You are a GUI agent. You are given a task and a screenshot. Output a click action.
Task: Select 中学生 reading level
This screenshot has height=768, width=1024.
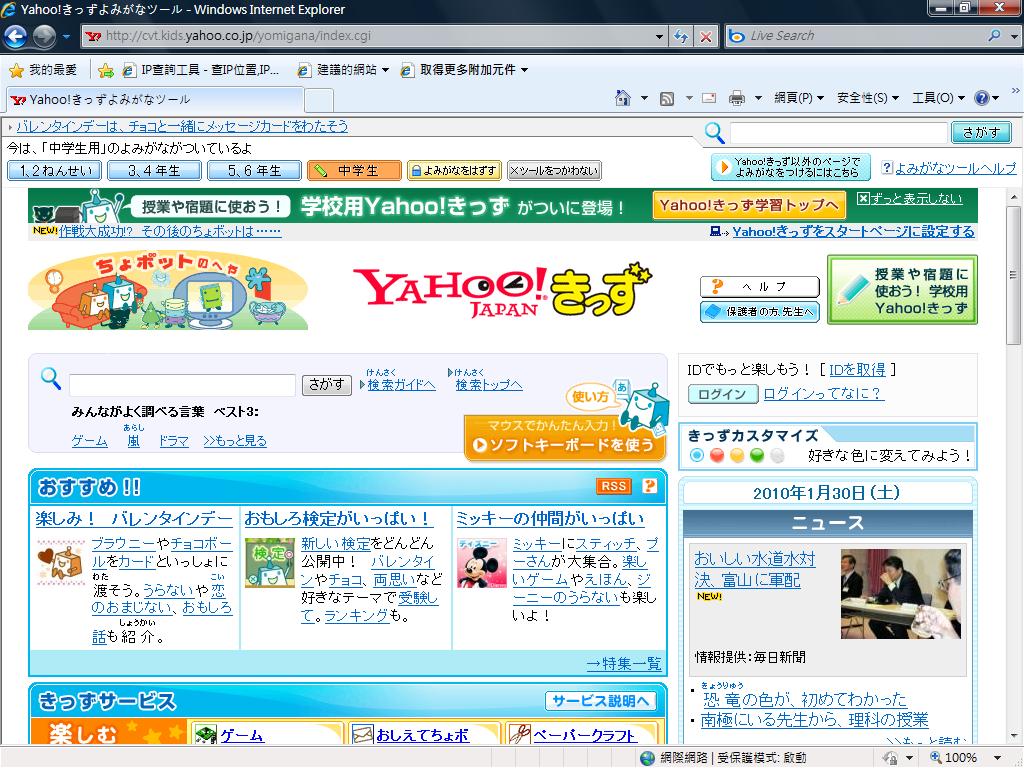click(354, 170)
